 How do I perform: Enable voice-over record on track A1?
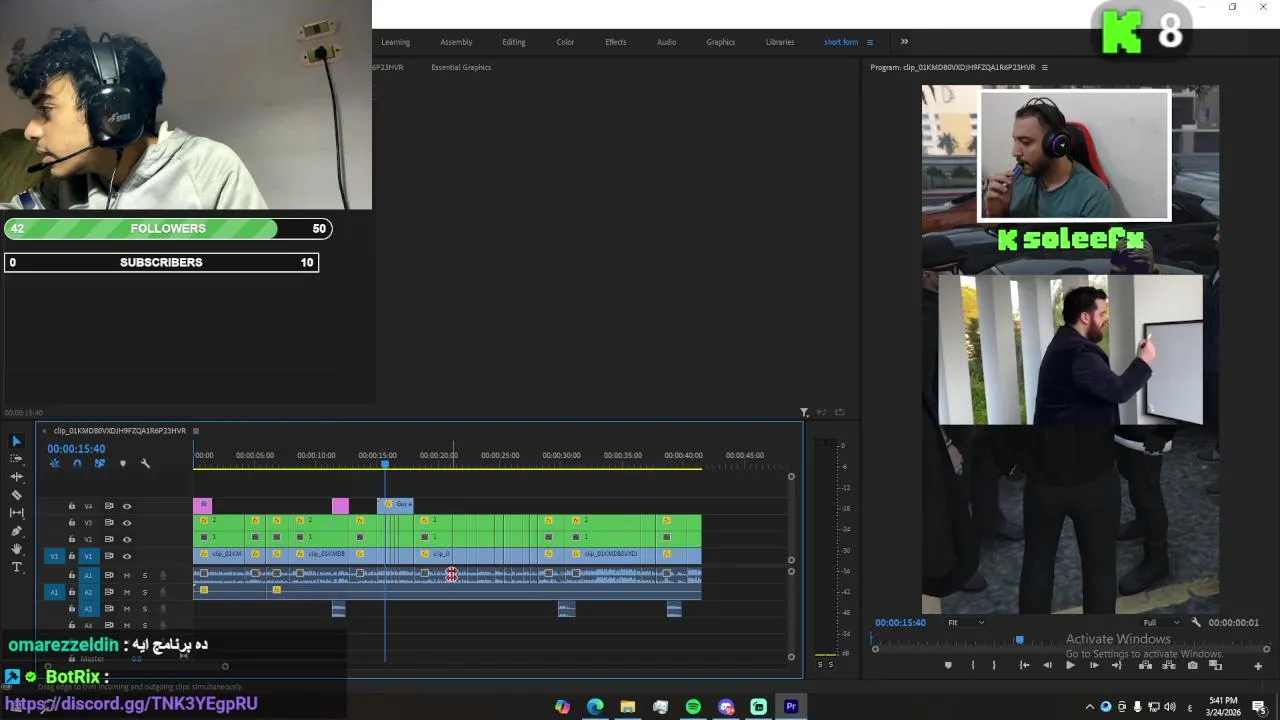click(x=163, y=575)
